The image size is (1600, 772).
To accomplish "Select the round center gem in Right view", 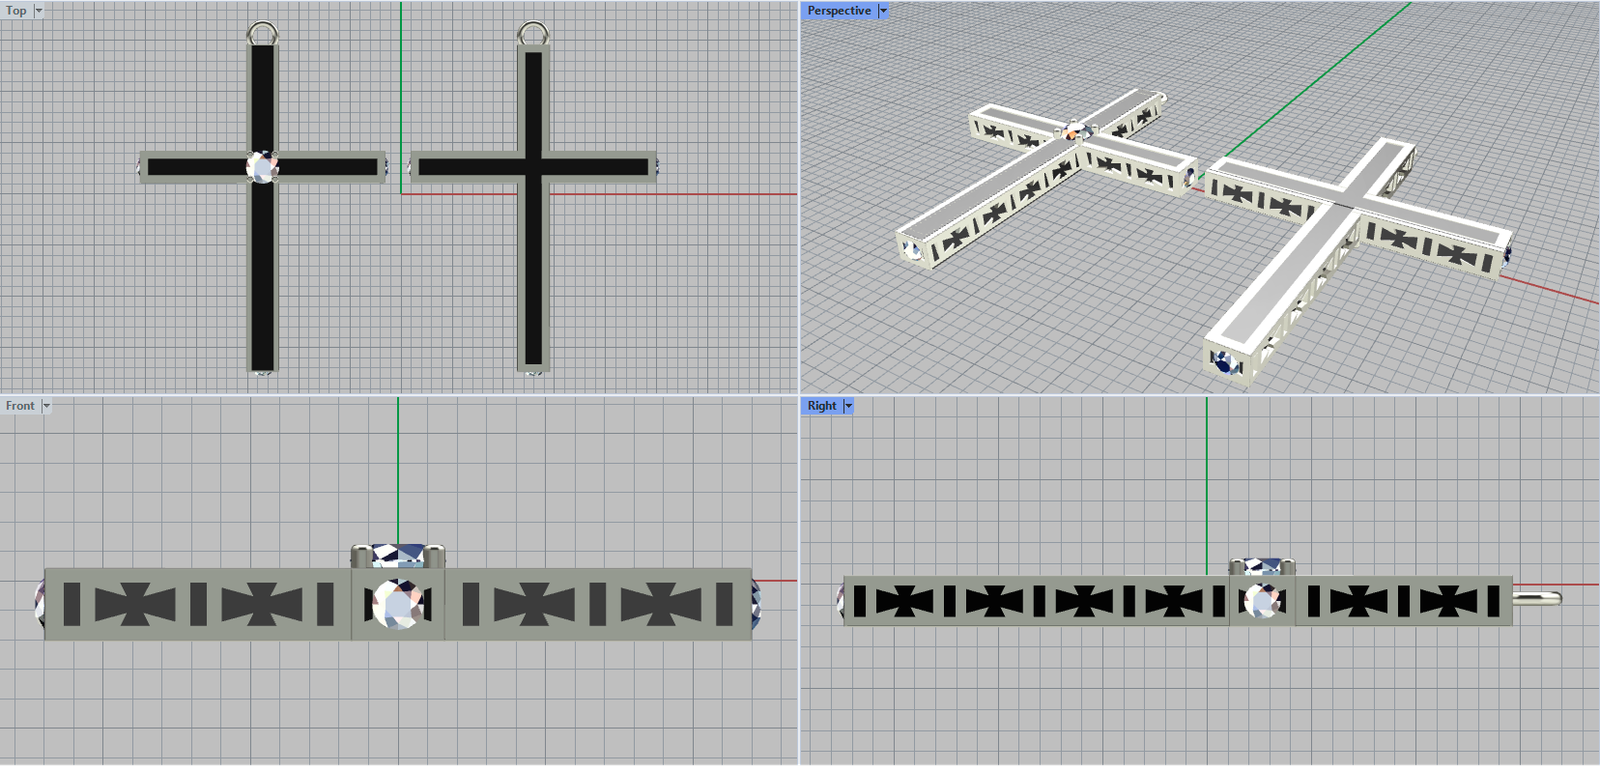I will [x=1261, y=601].
